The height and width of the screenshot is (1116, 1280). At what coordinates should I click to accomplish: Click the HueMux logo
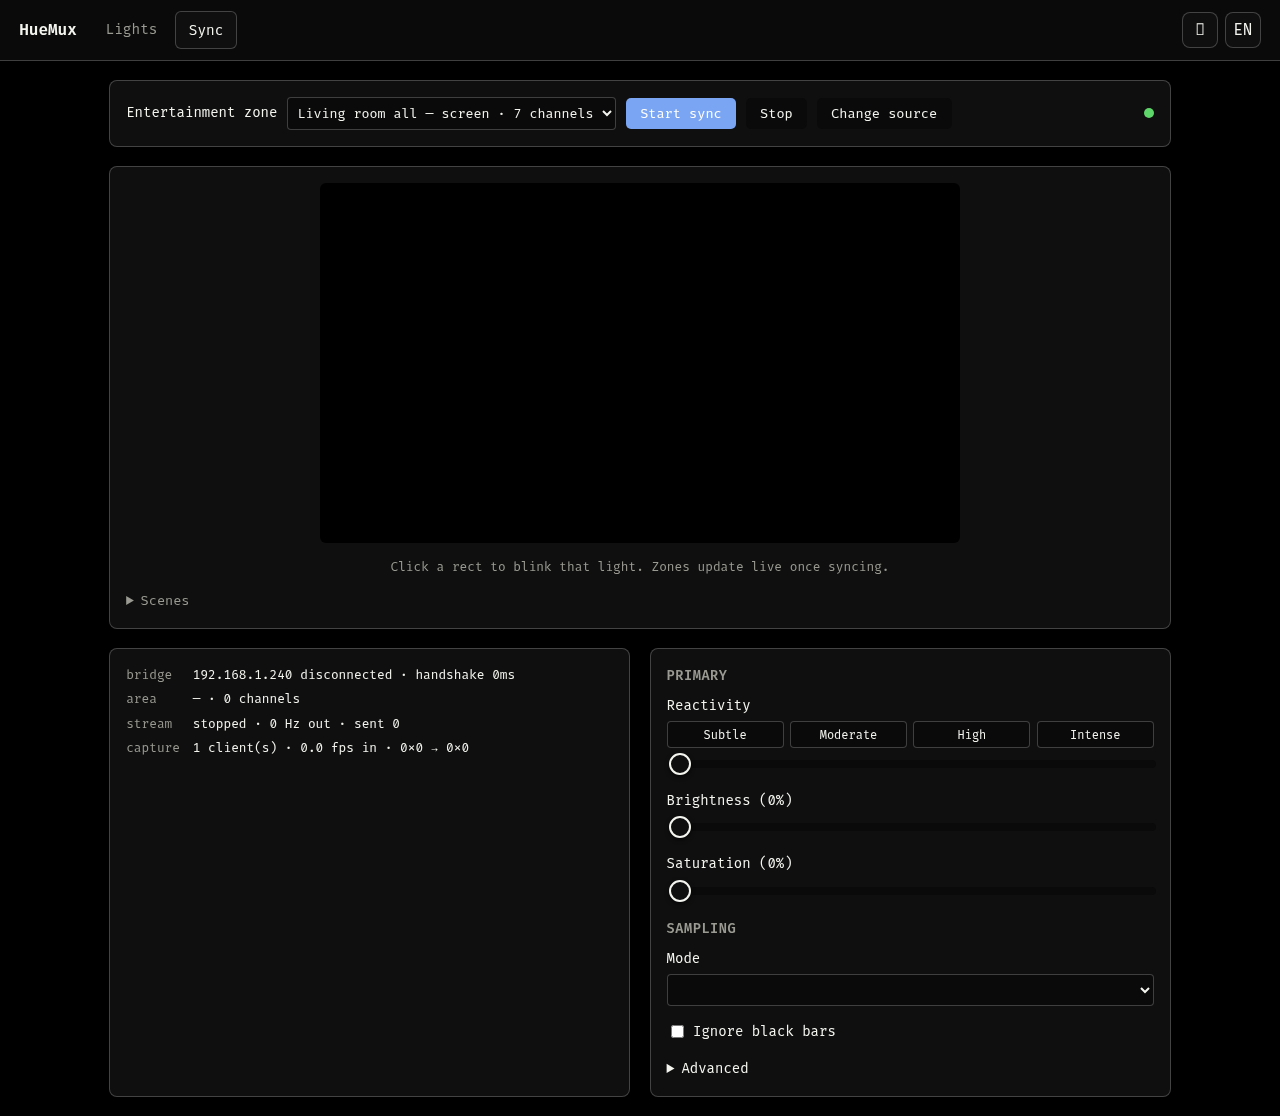click(x=48, y=30)
